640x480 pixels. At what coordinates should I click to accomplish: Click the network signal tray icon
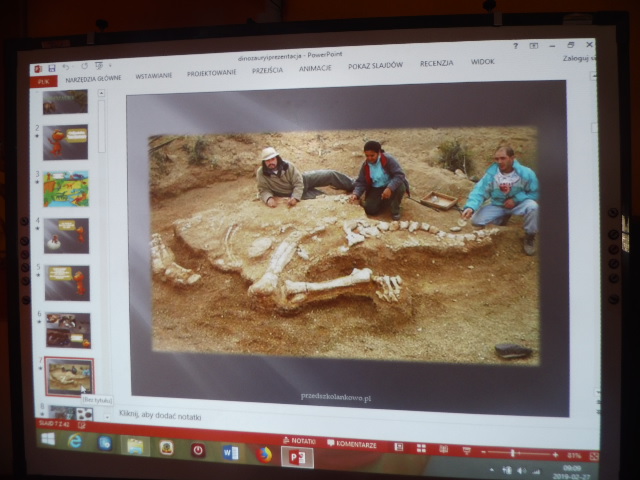(x=537, y=472)
